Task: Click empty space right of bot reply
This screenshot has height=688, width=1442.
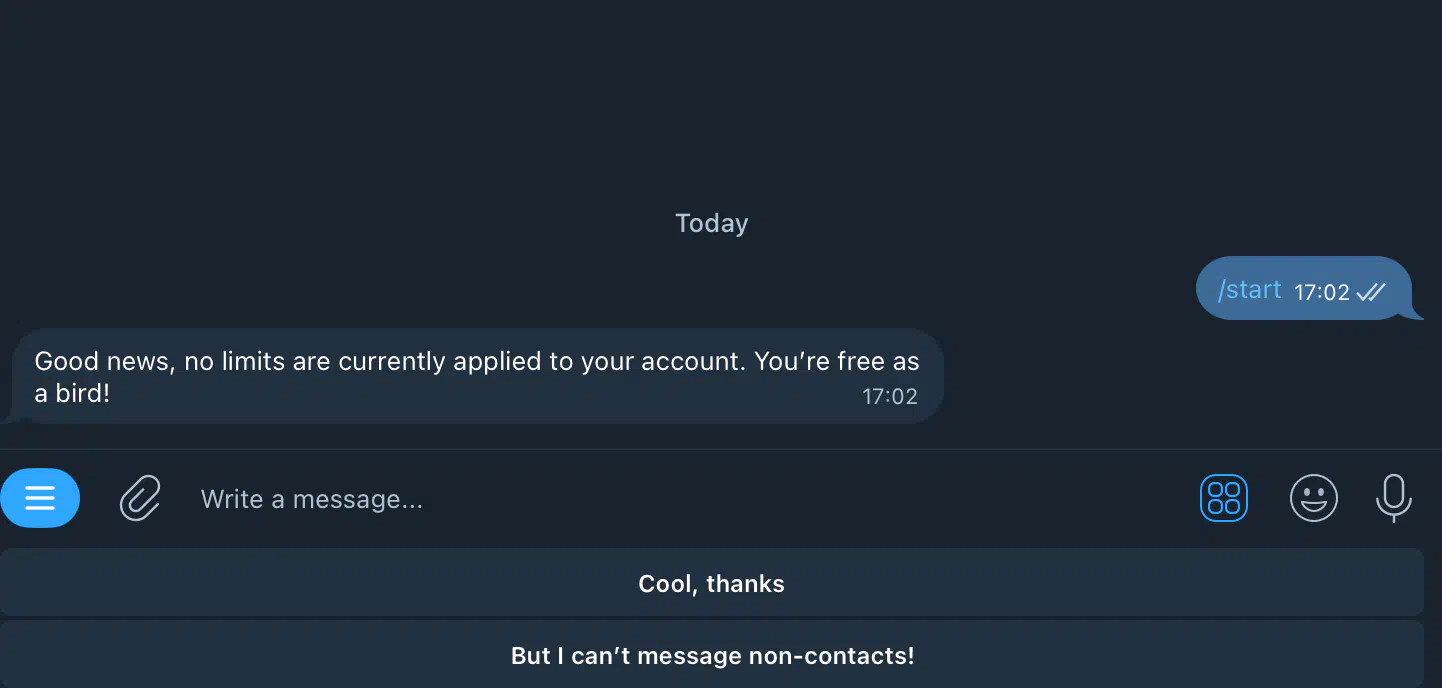Action: click(1190, 376)
